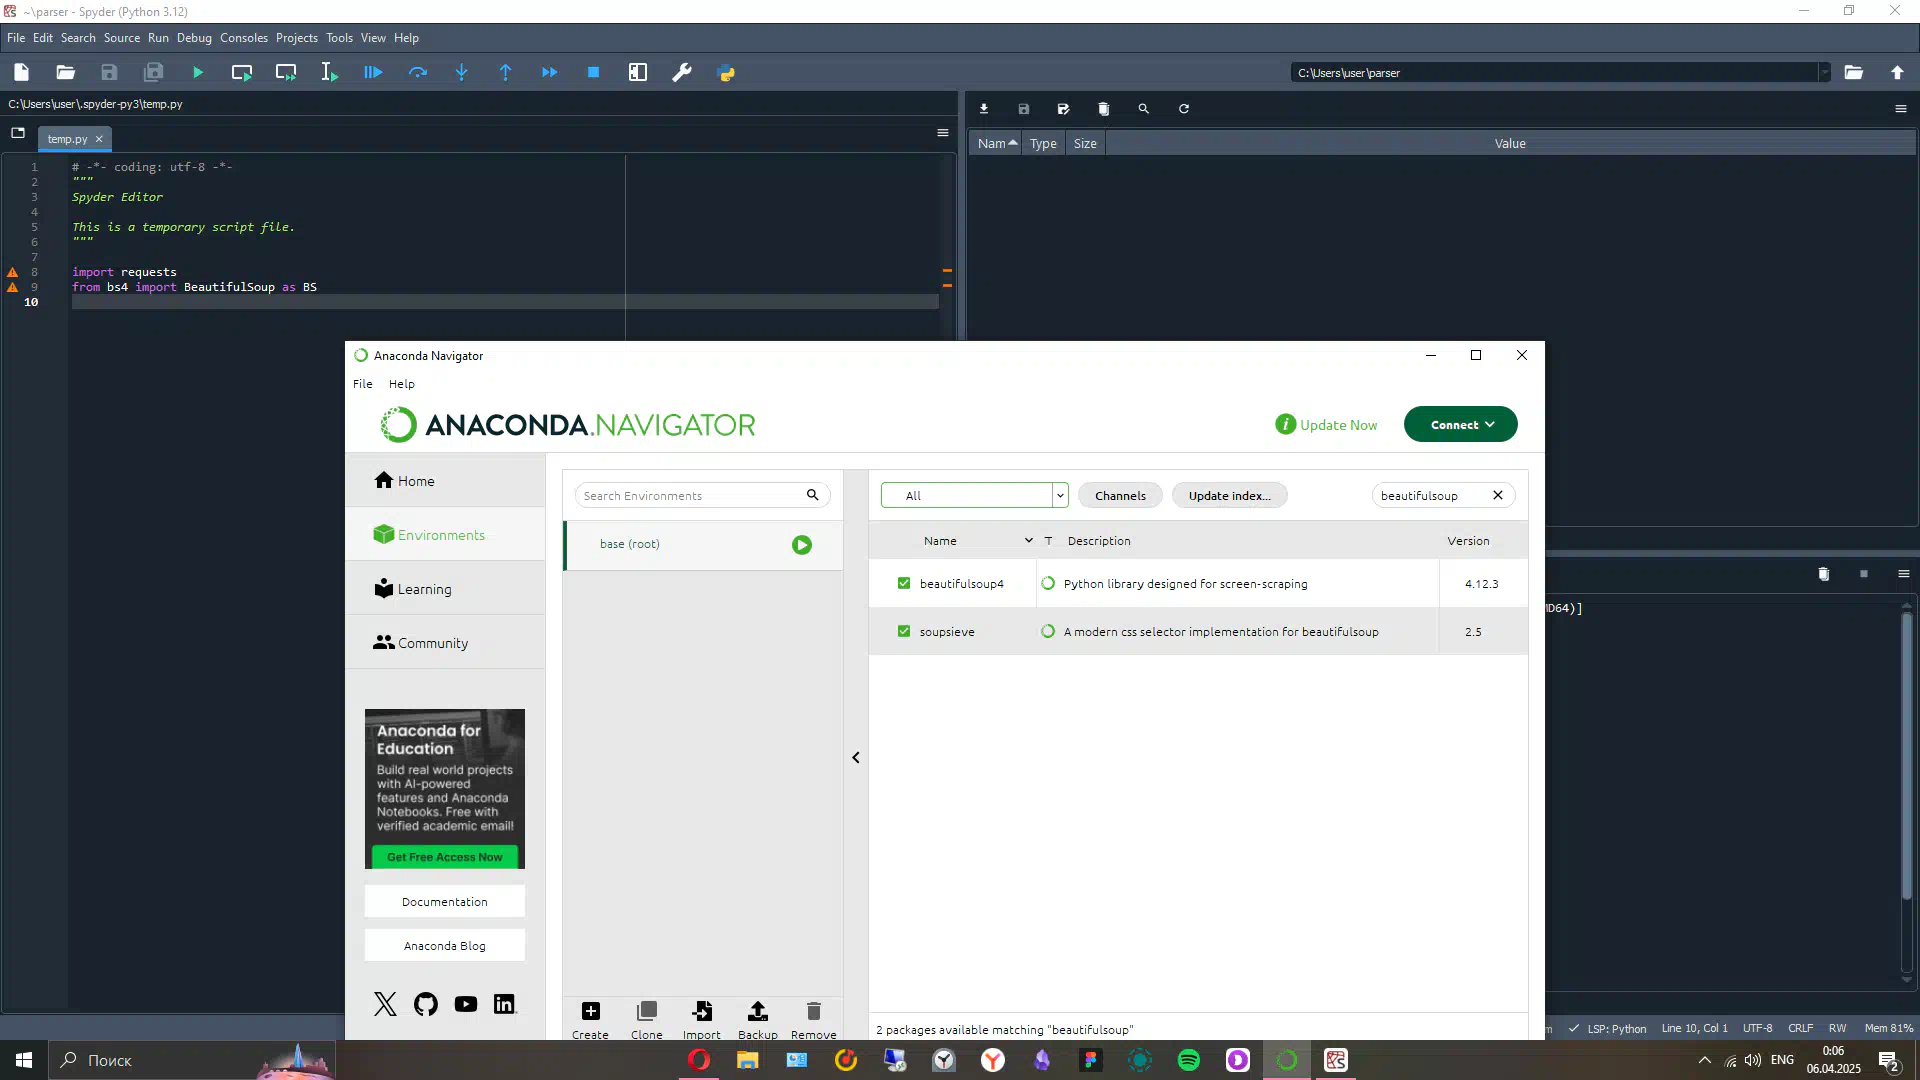The height and width of the screenshot is (1080, 1920).
Task: Run cell and advance in Spyder
Action: pos(286,72)
